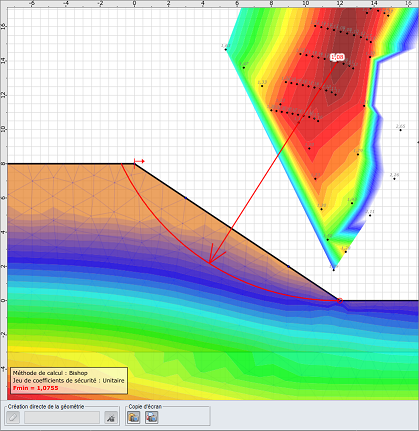419x431 pixels.
Task: Select the circle center point labeled 2,21
Action: 370,215
